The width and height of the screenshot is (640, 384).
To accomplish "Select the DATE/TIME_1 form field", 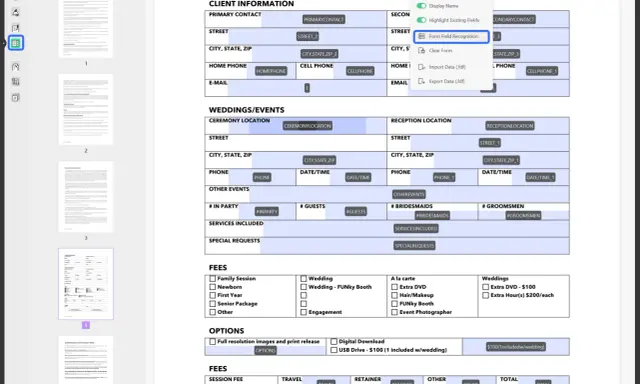I will pyautogui.click(x=540, y=177).
